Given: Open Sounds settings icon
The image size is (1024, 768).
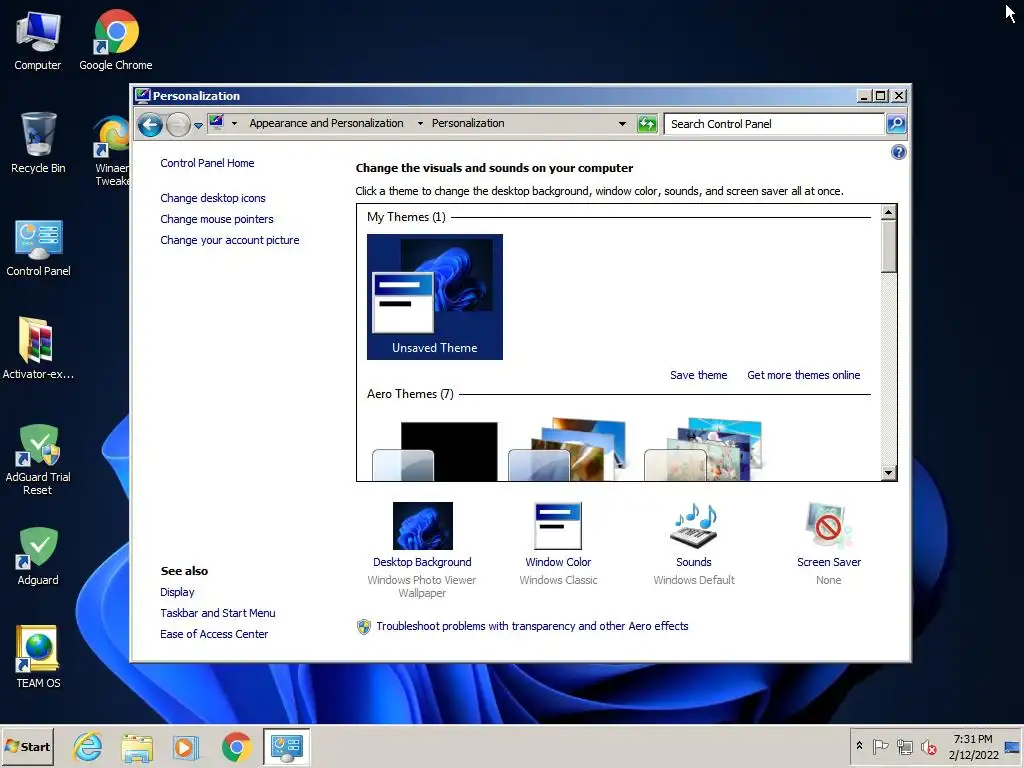Looking at the screenshot, I should (x=694, y=526).
